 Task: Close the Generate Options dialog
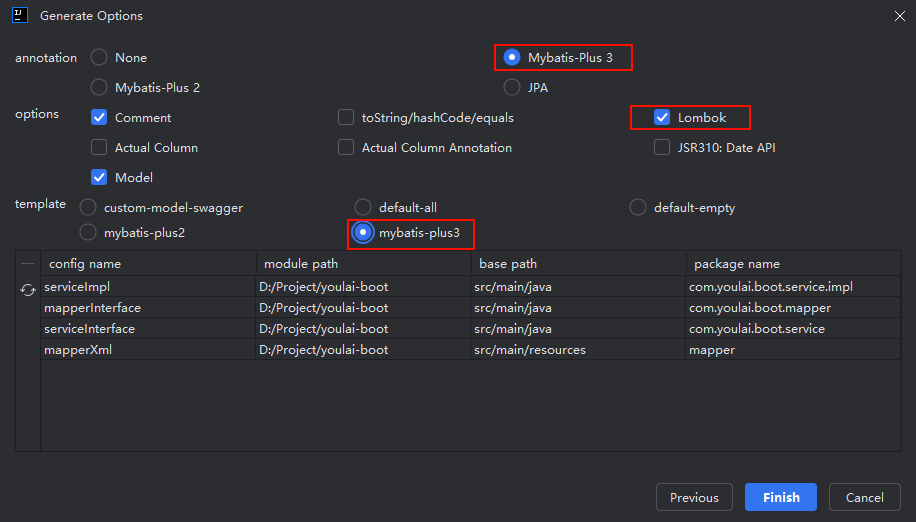(900, 16)
